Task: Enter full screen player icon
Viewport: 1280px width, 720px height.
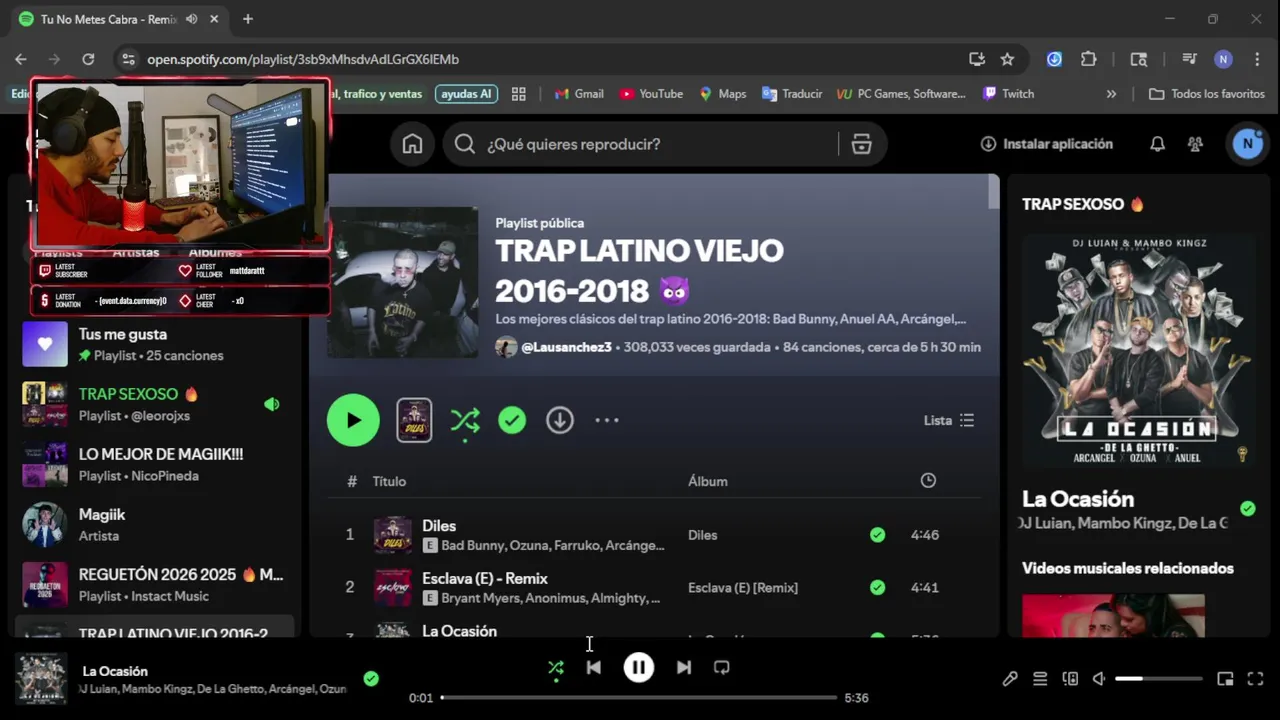Action: point(1256,679)
